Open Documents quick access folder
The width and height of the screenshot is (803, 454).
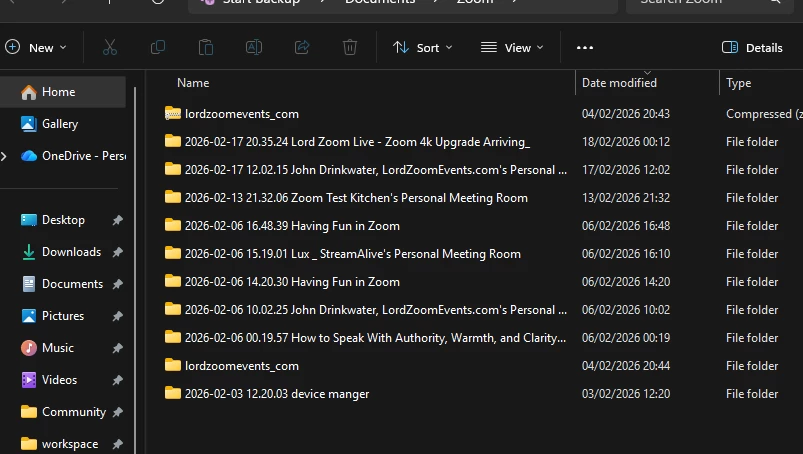[62, 284]
